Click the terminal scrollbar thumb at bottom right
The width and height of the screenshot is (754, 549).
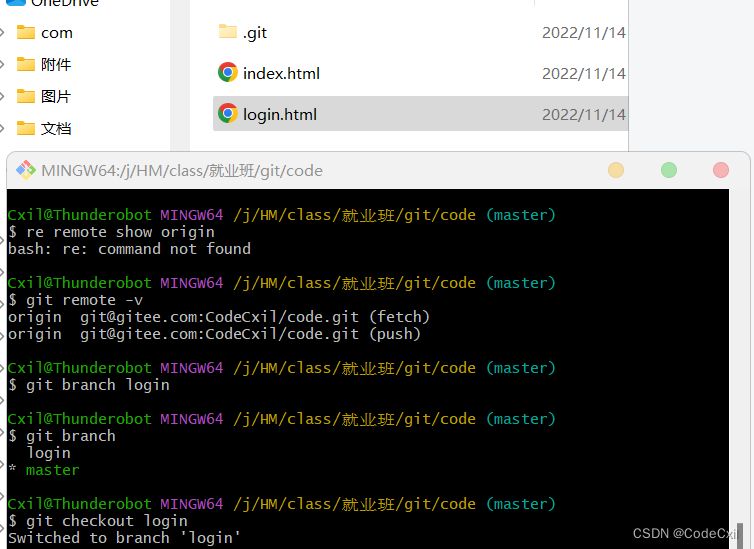coord(740,536)
